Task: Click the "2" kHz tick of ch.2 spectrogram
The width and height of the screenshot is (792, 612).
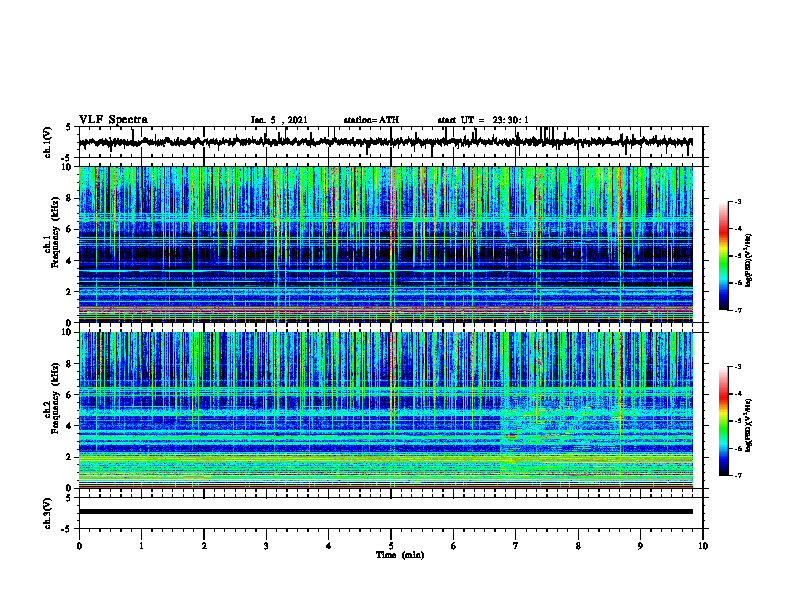Action: coord(70,457)
